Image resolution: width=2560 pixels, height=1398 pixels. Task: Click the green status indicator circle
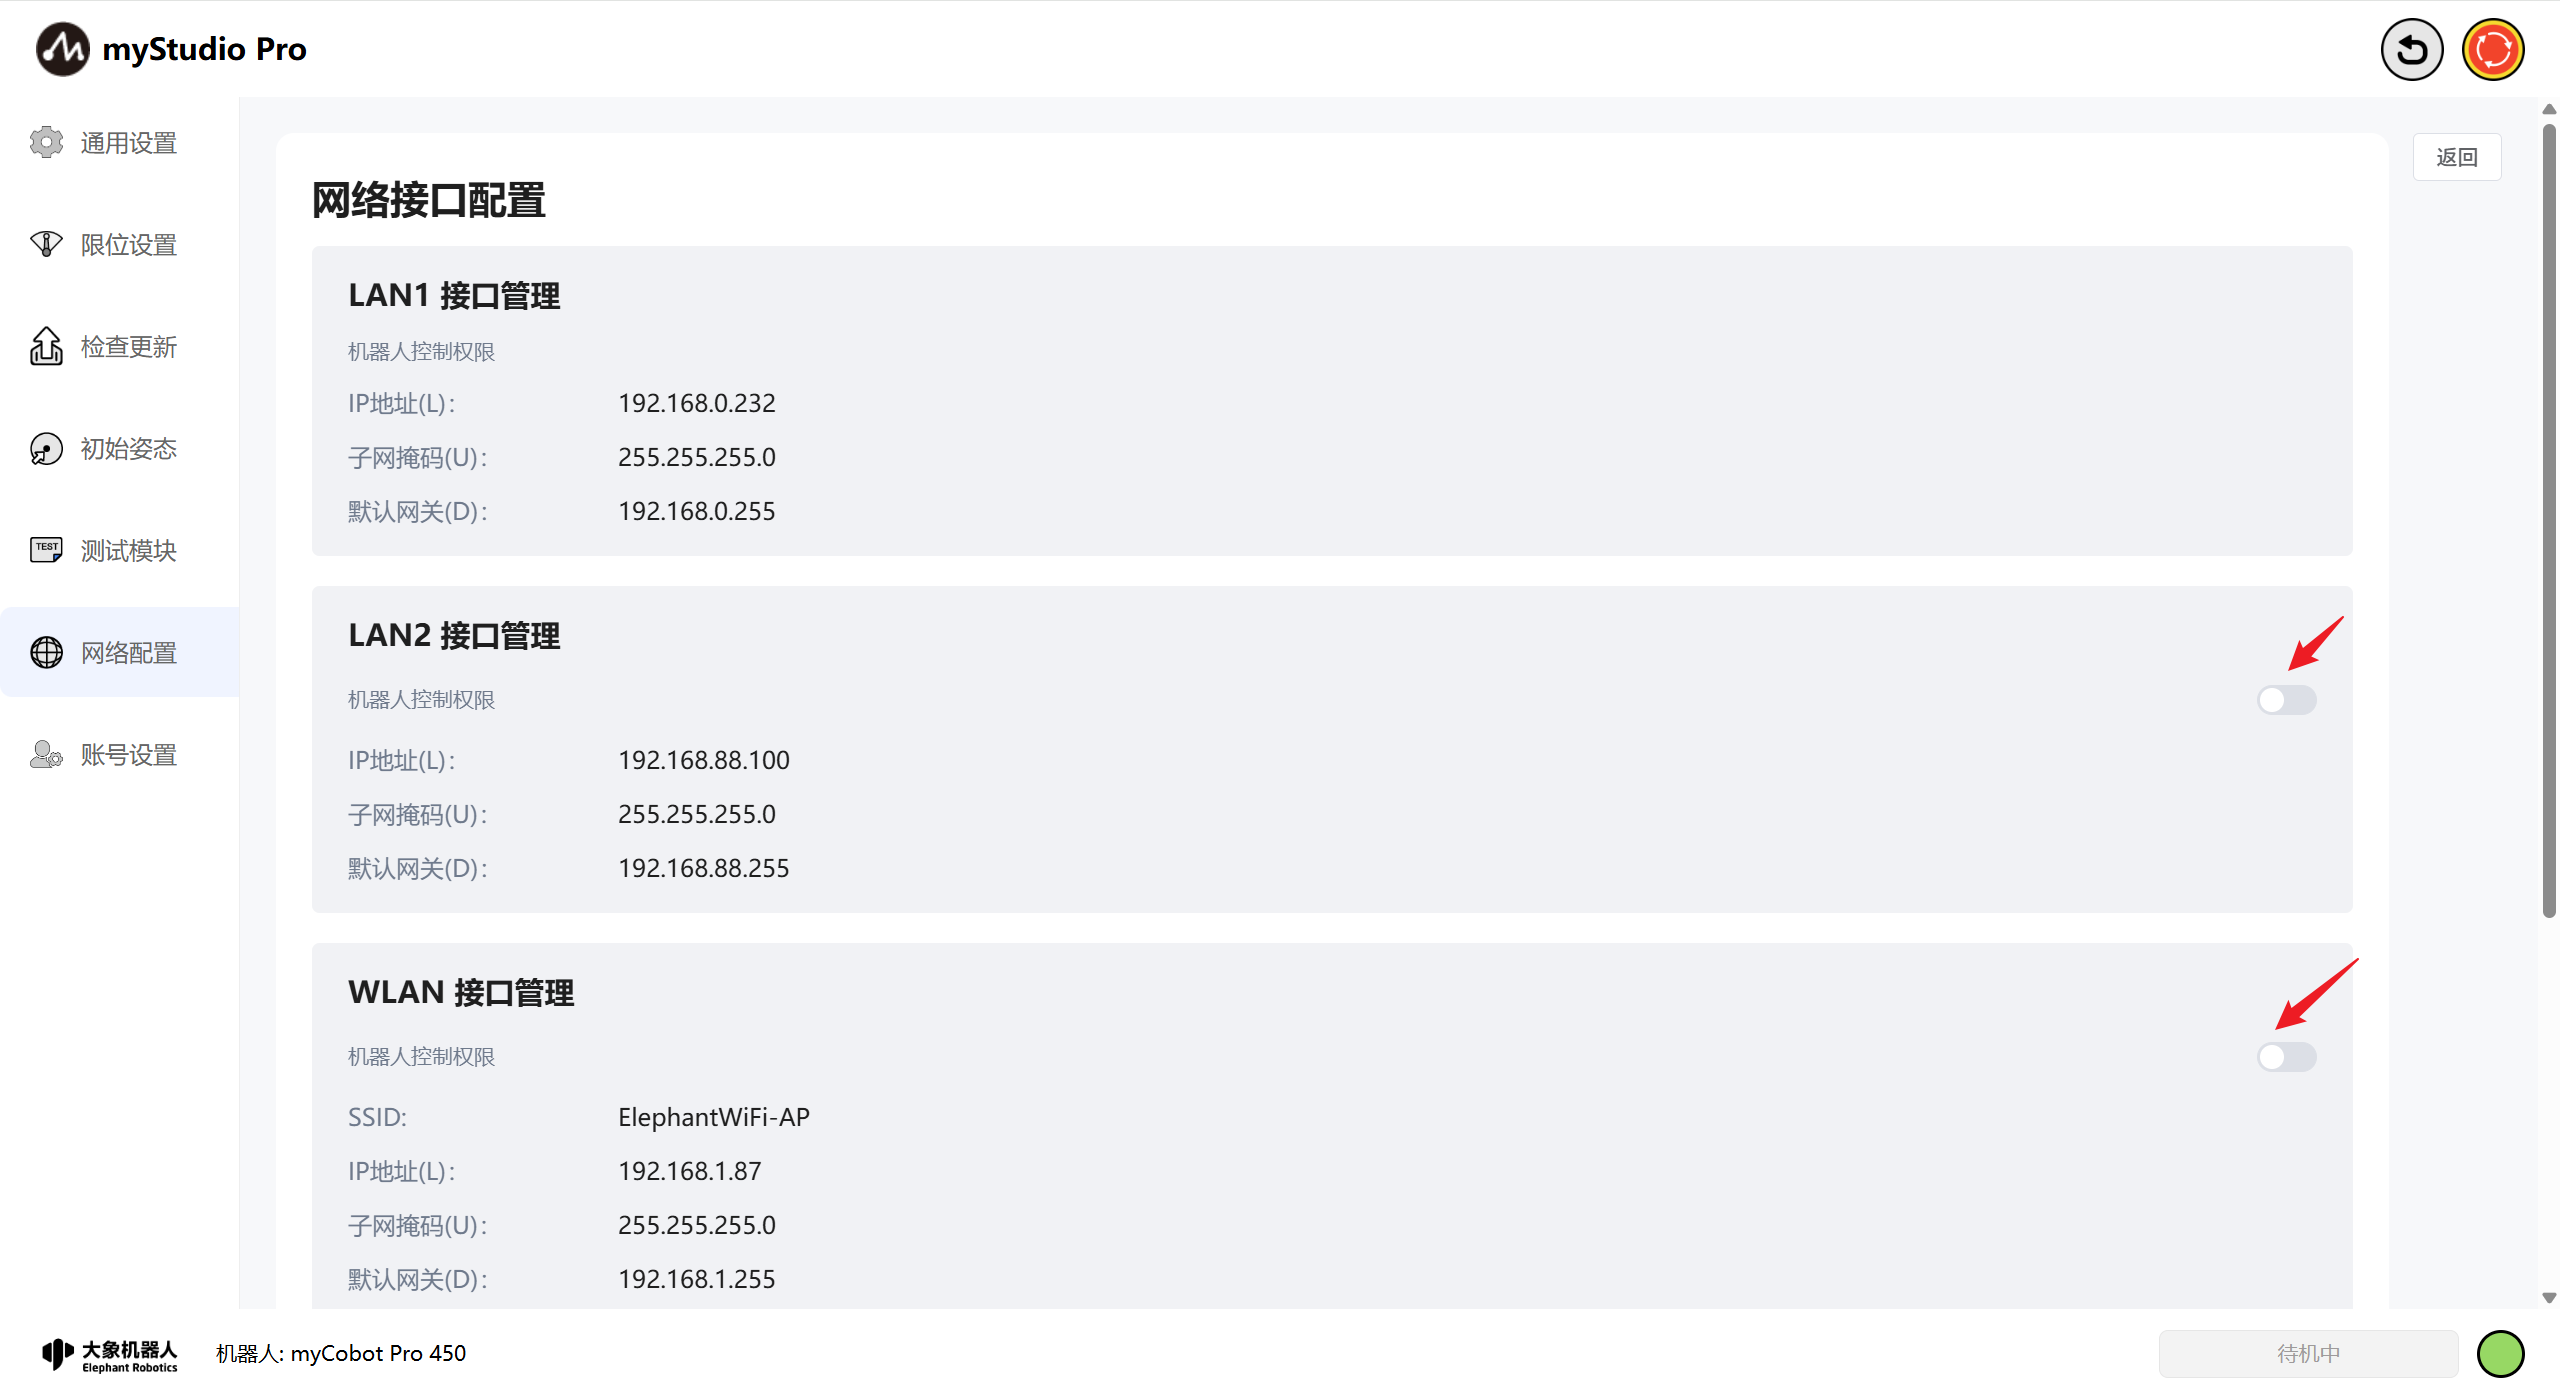(x=2500, y=1354)
